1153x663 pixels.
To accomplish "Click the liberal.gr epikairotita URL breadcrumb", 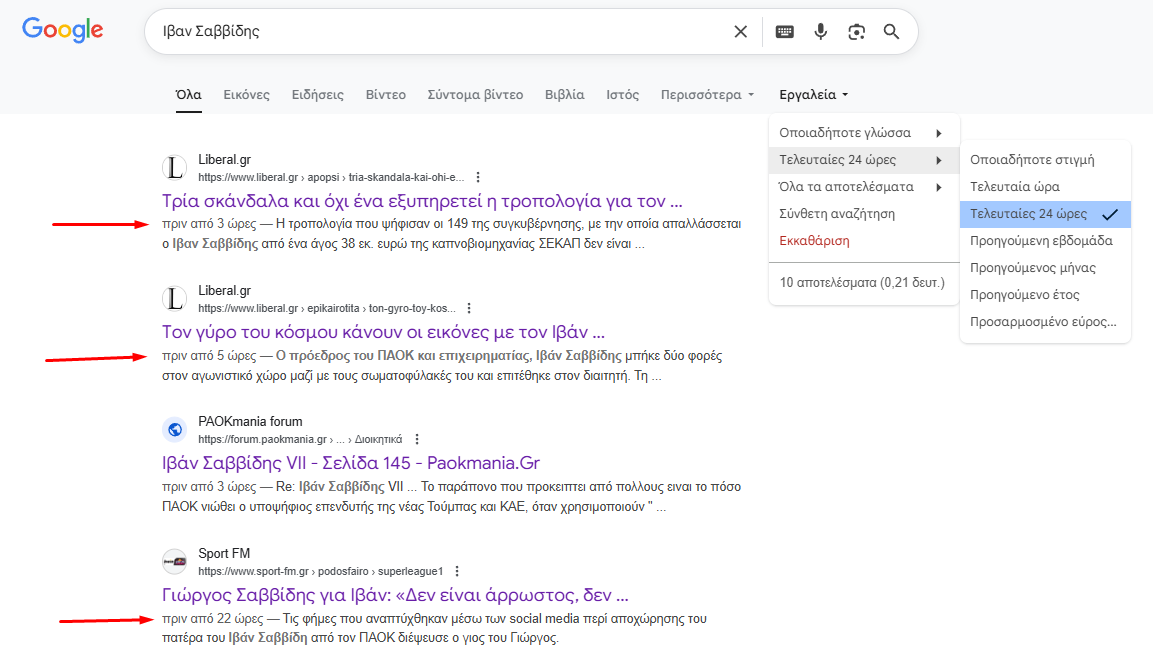I will coord(326,308).
